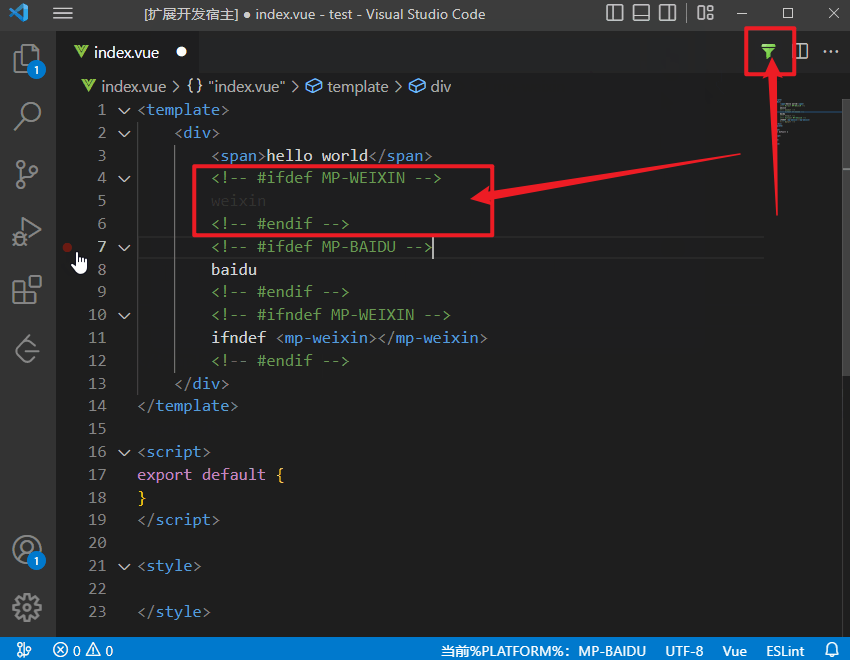Click the closing </style> tag on line 23
850x660 pixels.
coord(174,612)
